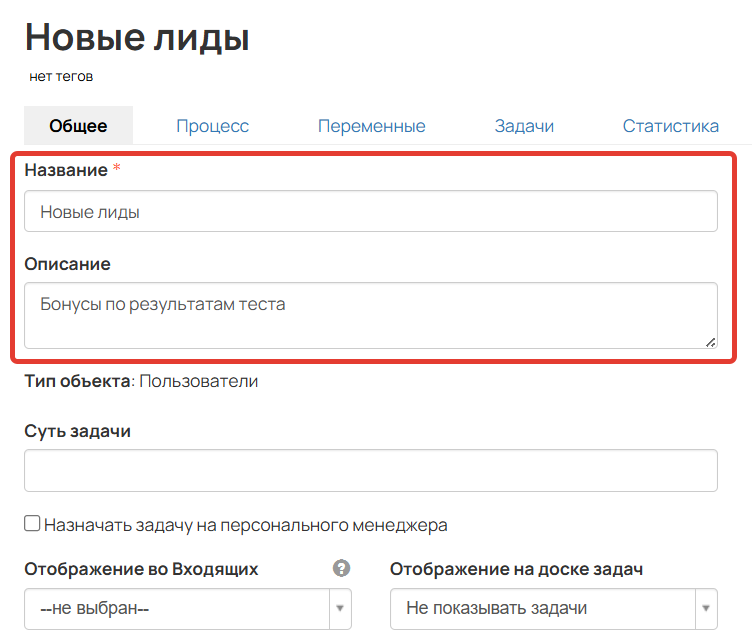Image resolution: width=752 pixels, height=643 pixels.
Task: Click the Название field label
Action: click(66, 170)
